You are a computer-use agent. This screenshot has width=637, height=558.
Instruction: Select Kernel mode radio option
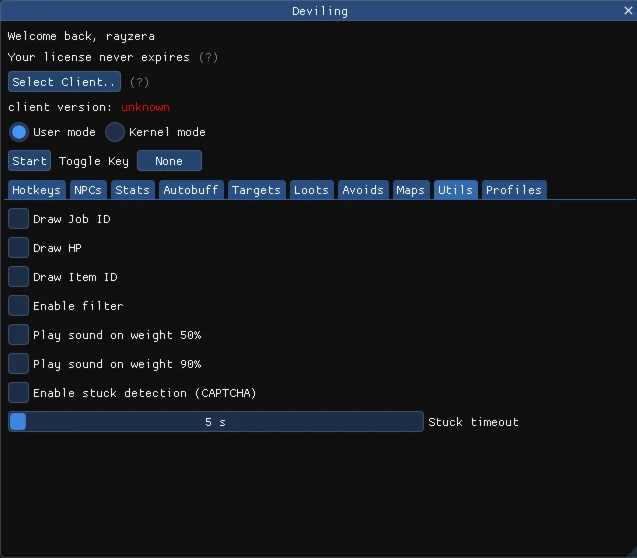115,132
